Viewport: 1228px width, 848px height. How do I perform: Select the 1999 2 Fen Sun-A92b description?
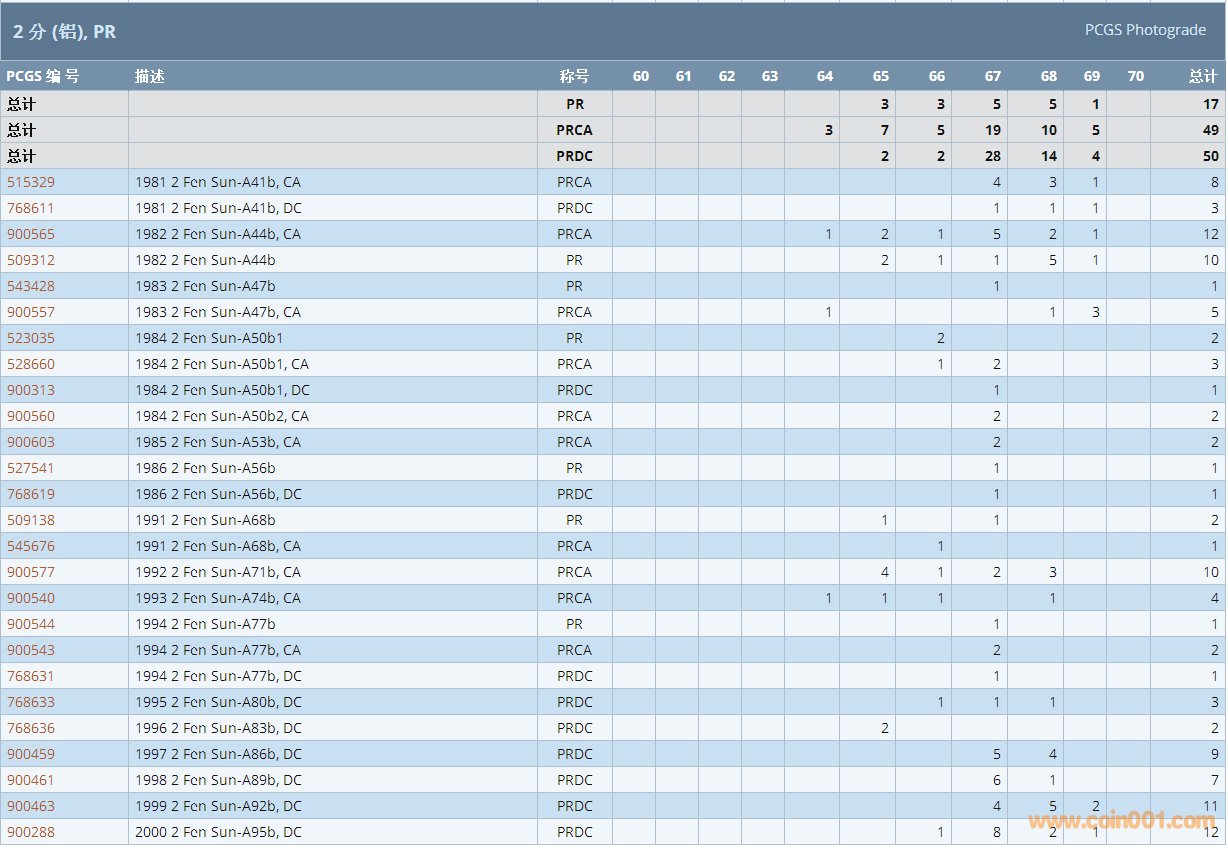[218, 806]
